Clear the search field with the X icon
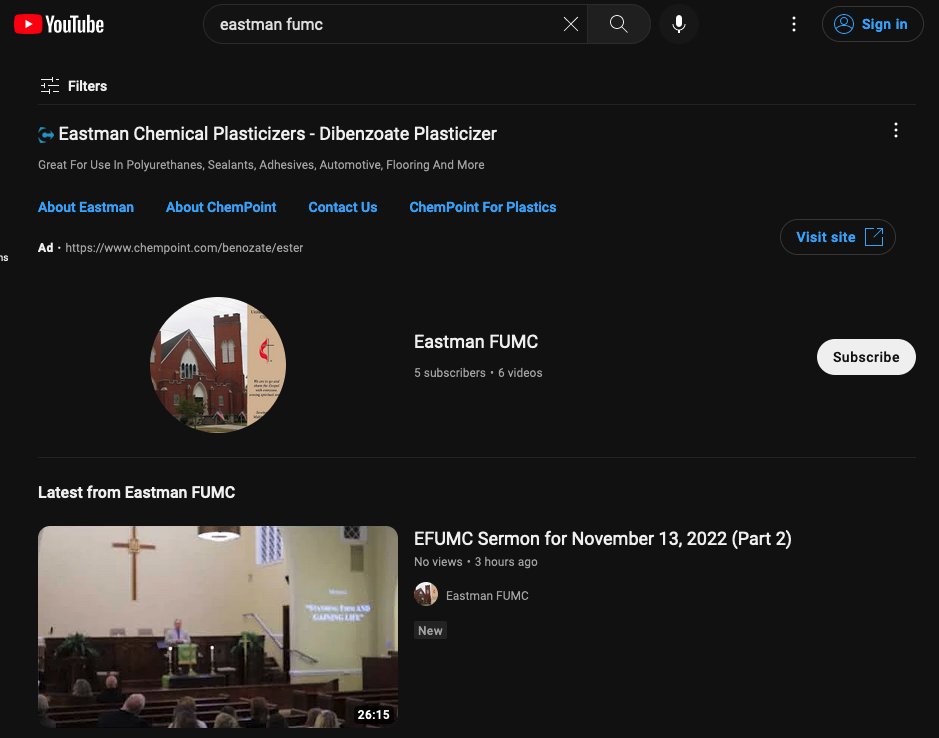Viewport: 939px width, 738px height. click(571, 24)
